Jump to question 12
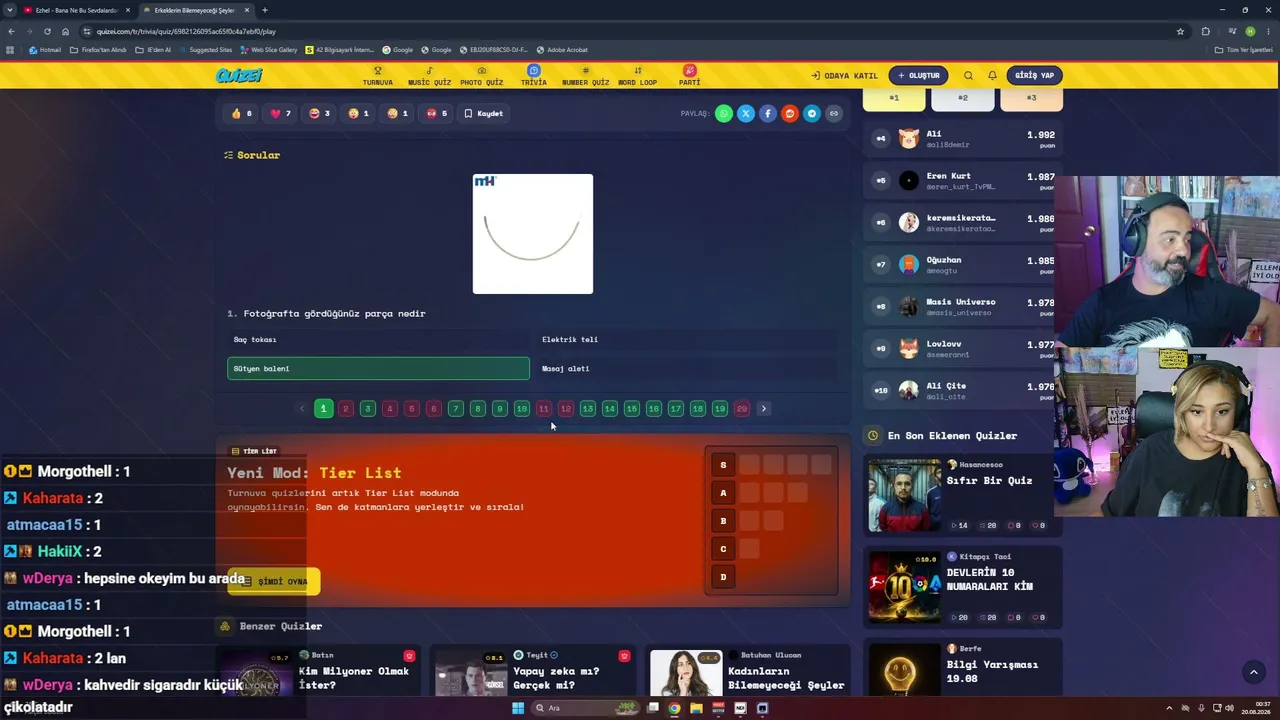Image resolution: width=1280 pixels, height=720 pixels. pos(566,409)
